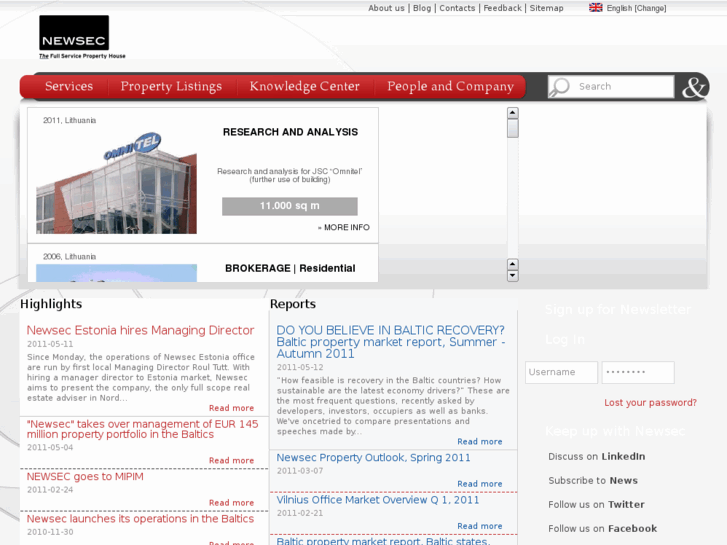Change language via English [Change]
The height and width of the screenshot is (545, 727).
(x=636, y=8)
